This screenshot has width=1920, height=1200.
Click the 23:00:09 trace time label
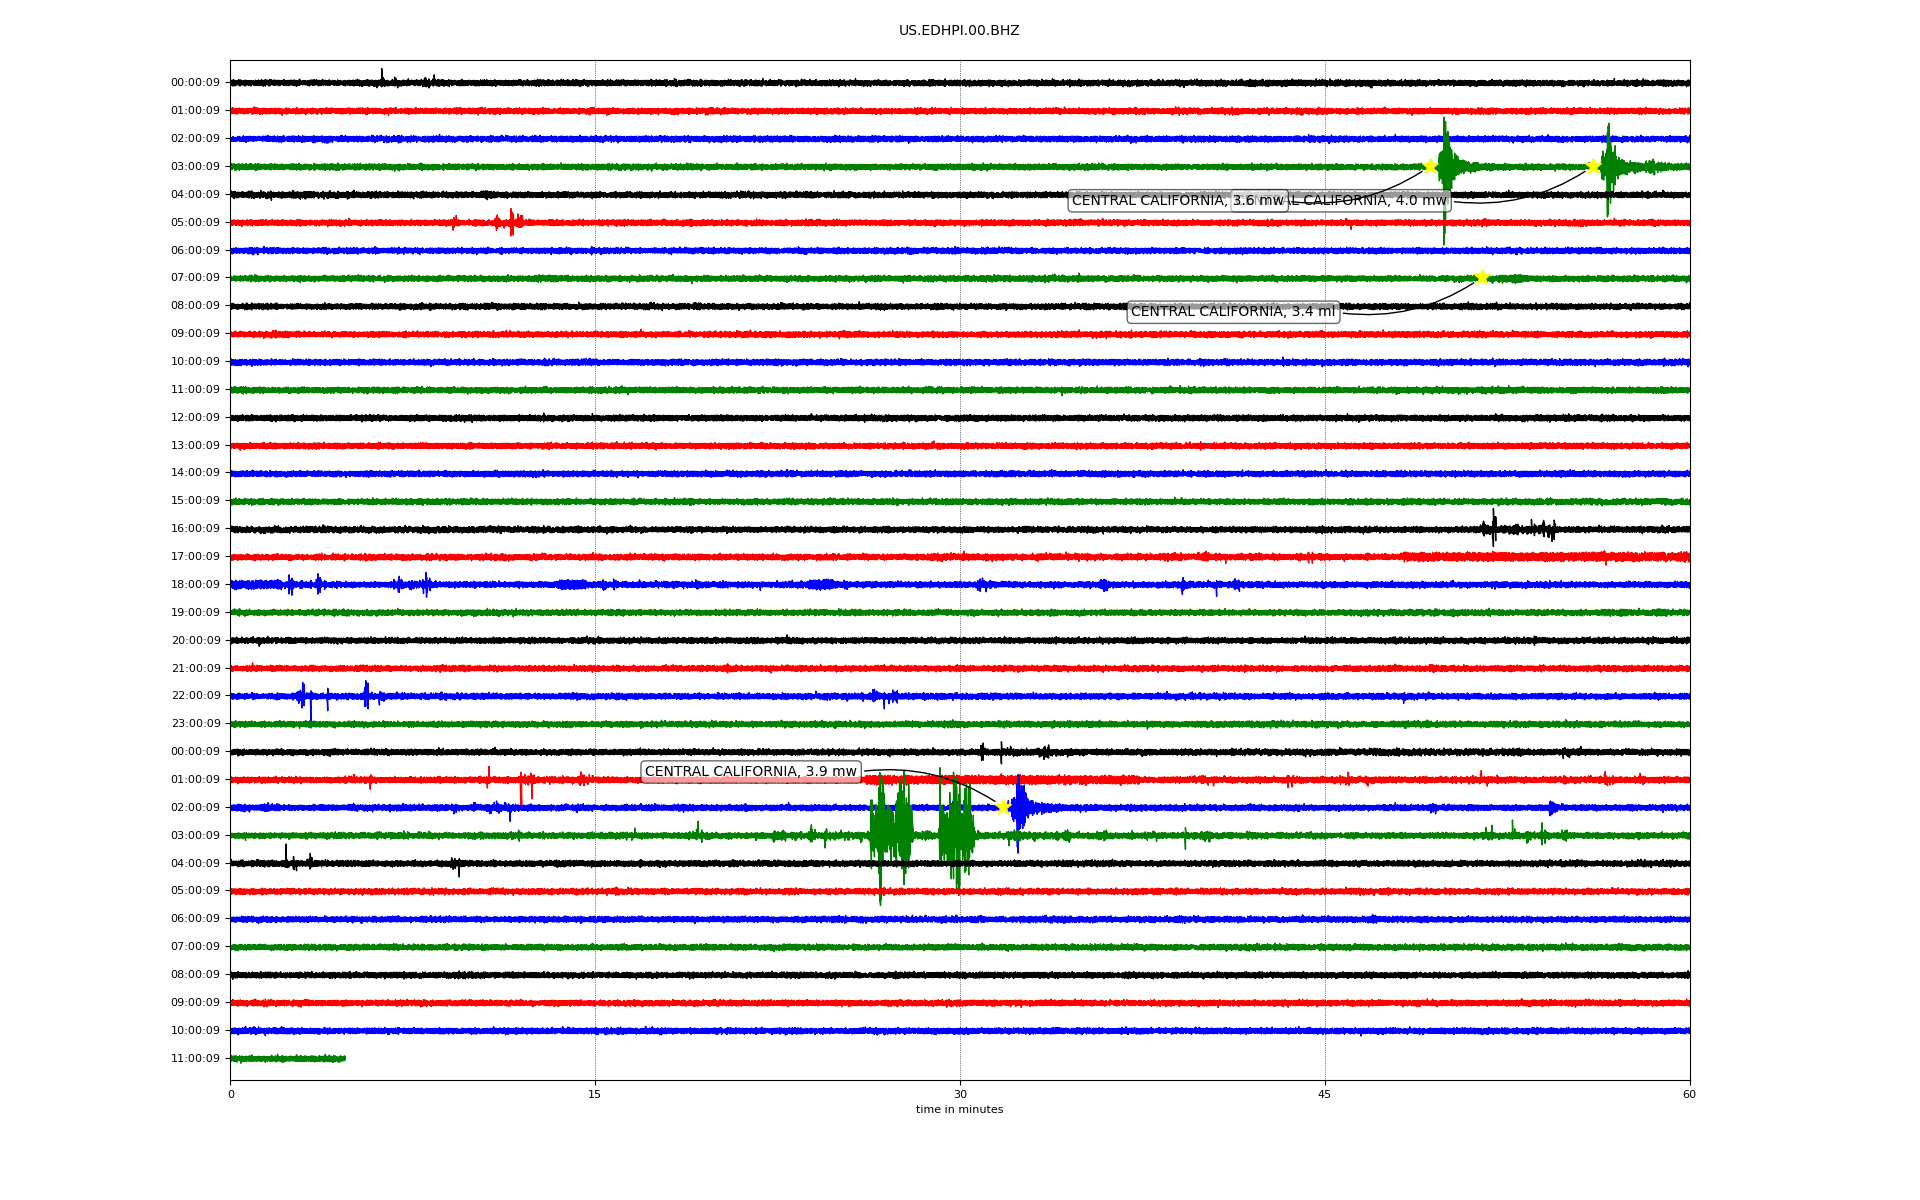coord(195,723)
